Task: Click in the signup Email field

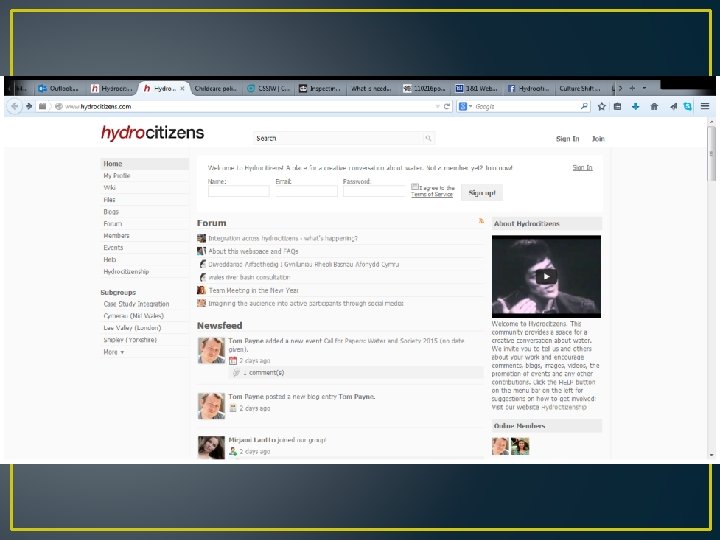Action: (306, 191)
